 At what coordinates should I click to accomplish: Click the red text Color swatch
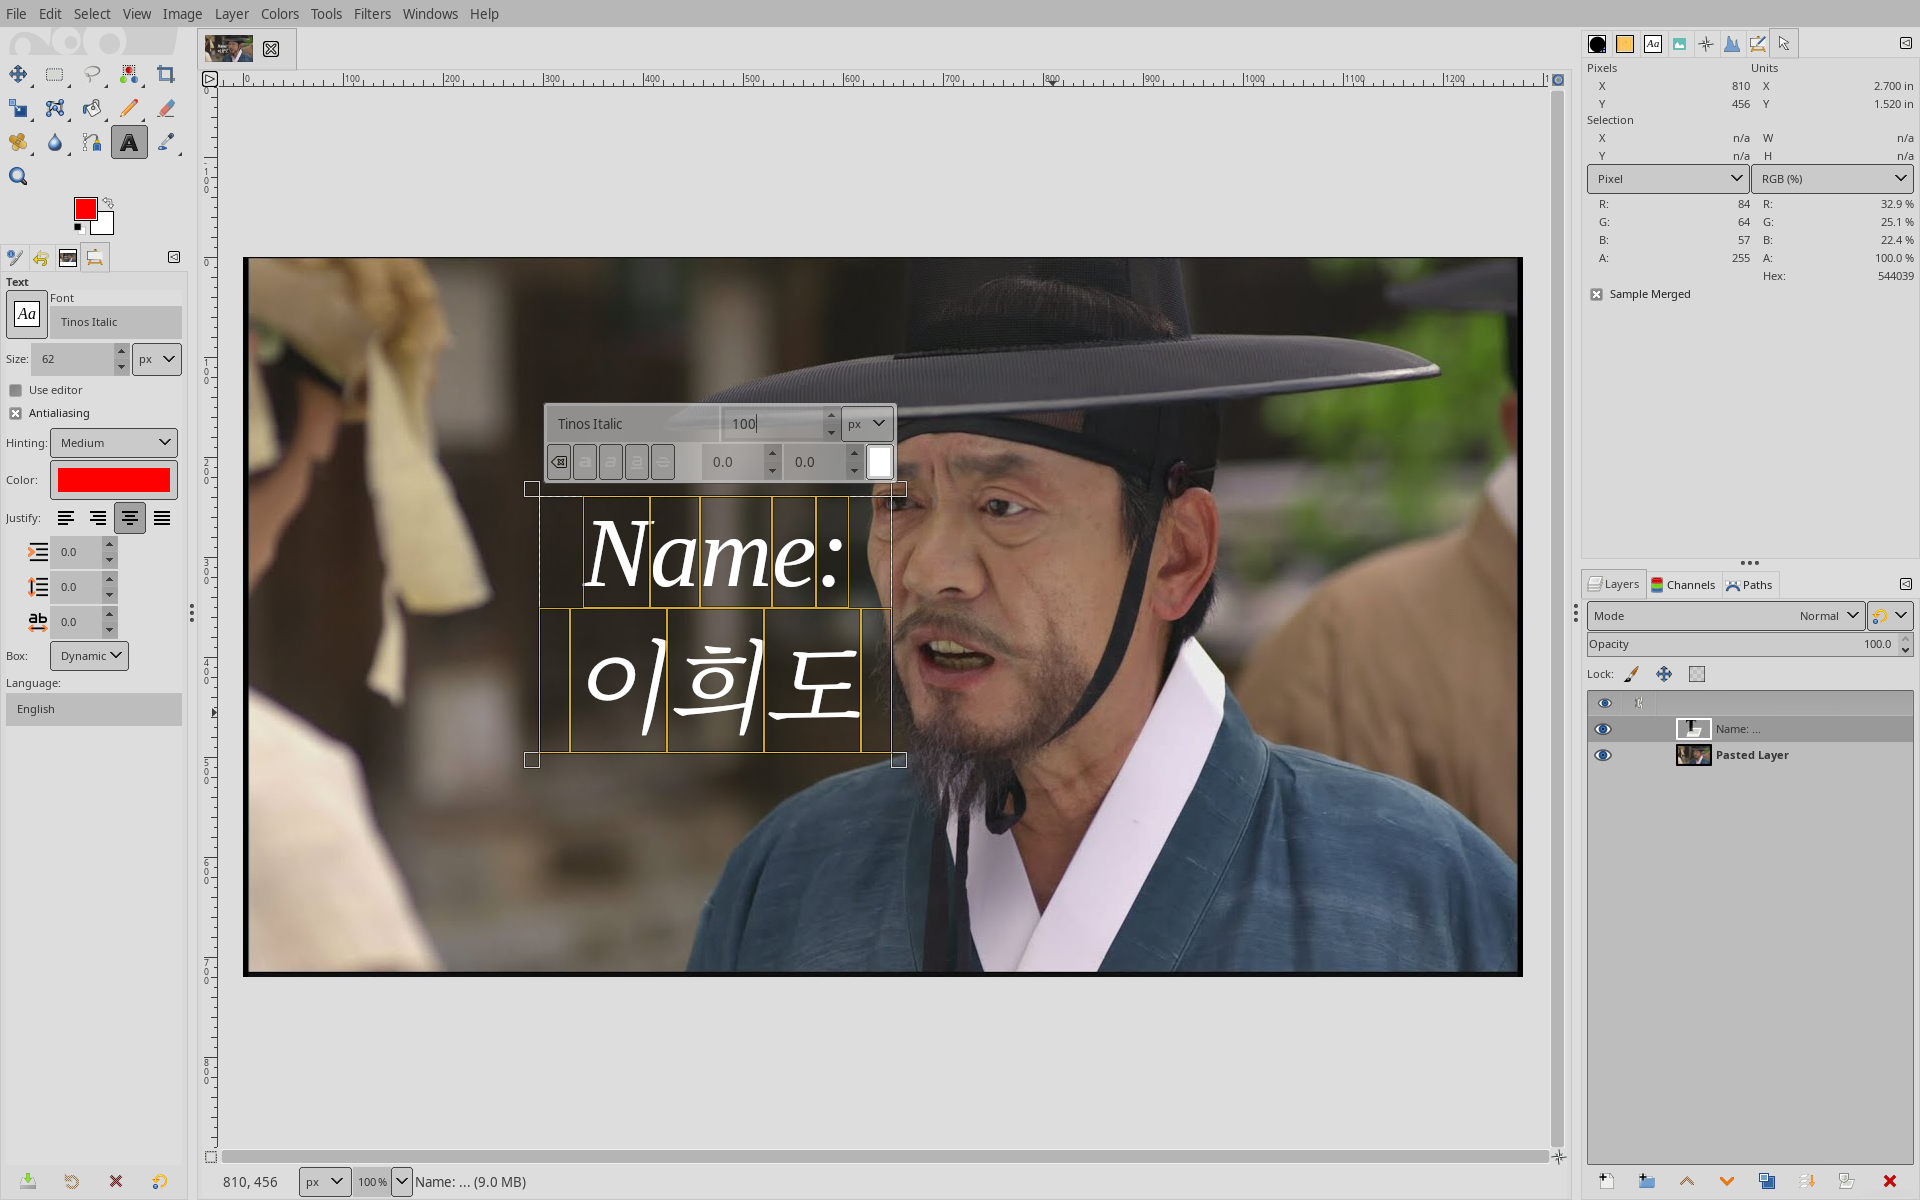coord(114,480)
